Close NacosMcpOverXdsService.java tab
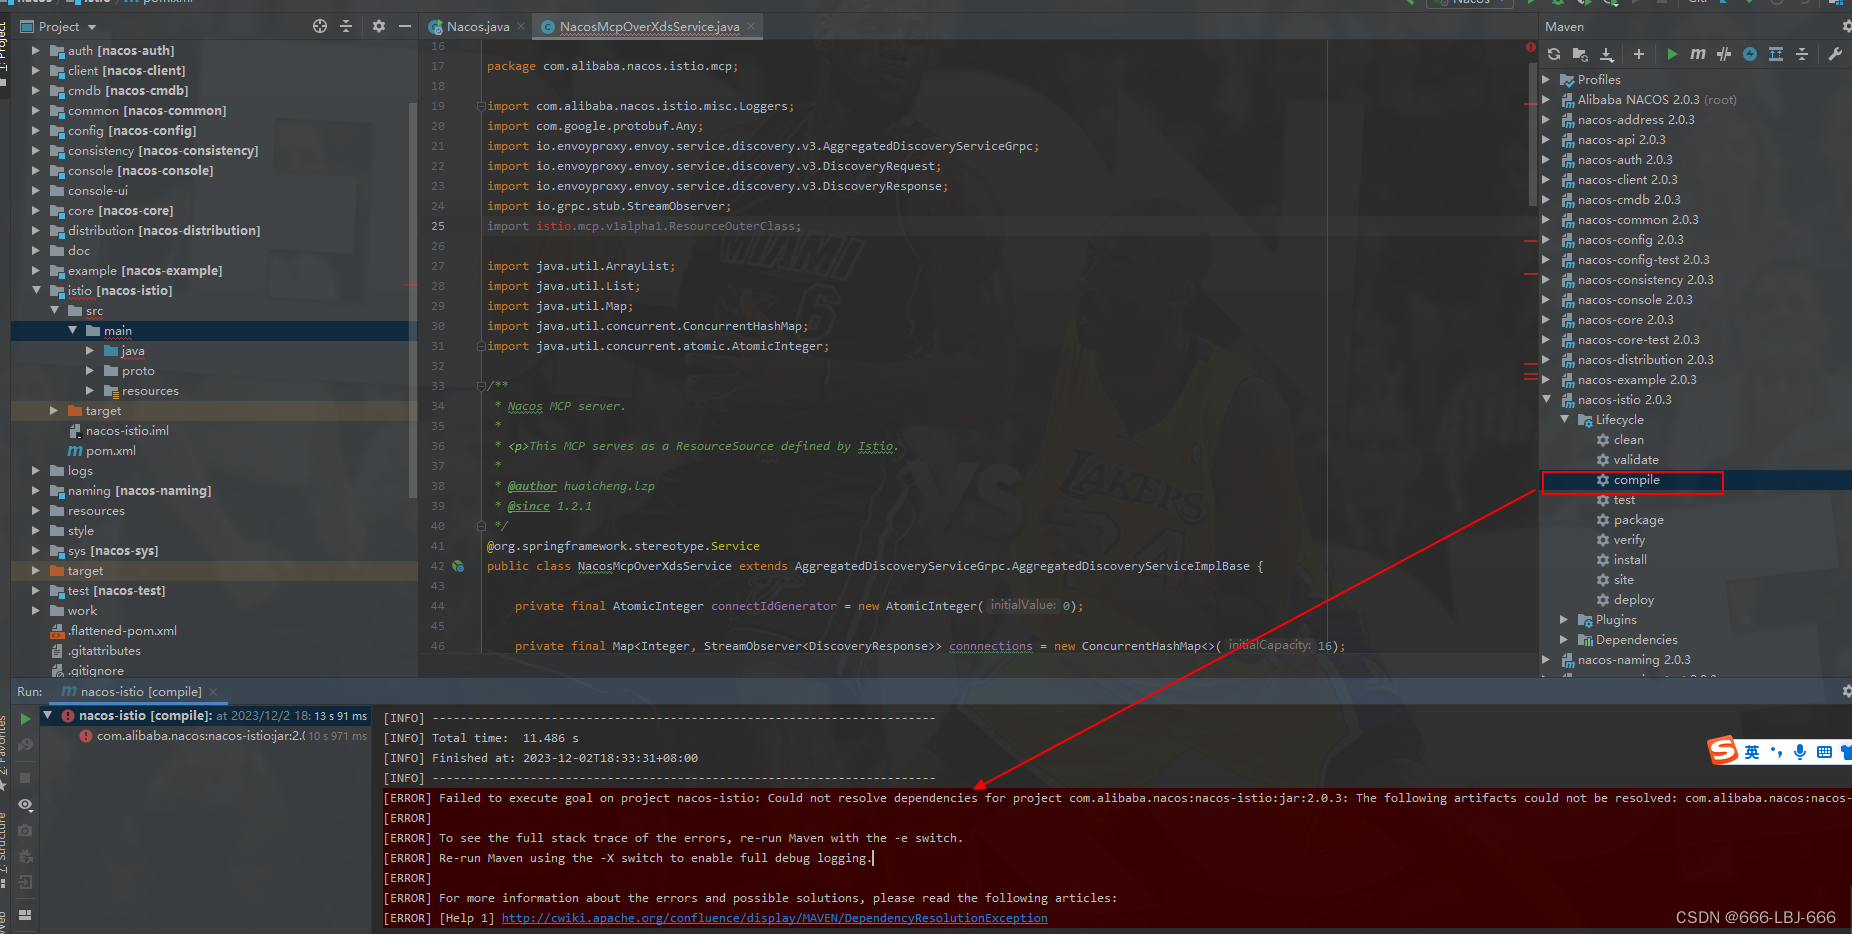 (x=751, y=26)
